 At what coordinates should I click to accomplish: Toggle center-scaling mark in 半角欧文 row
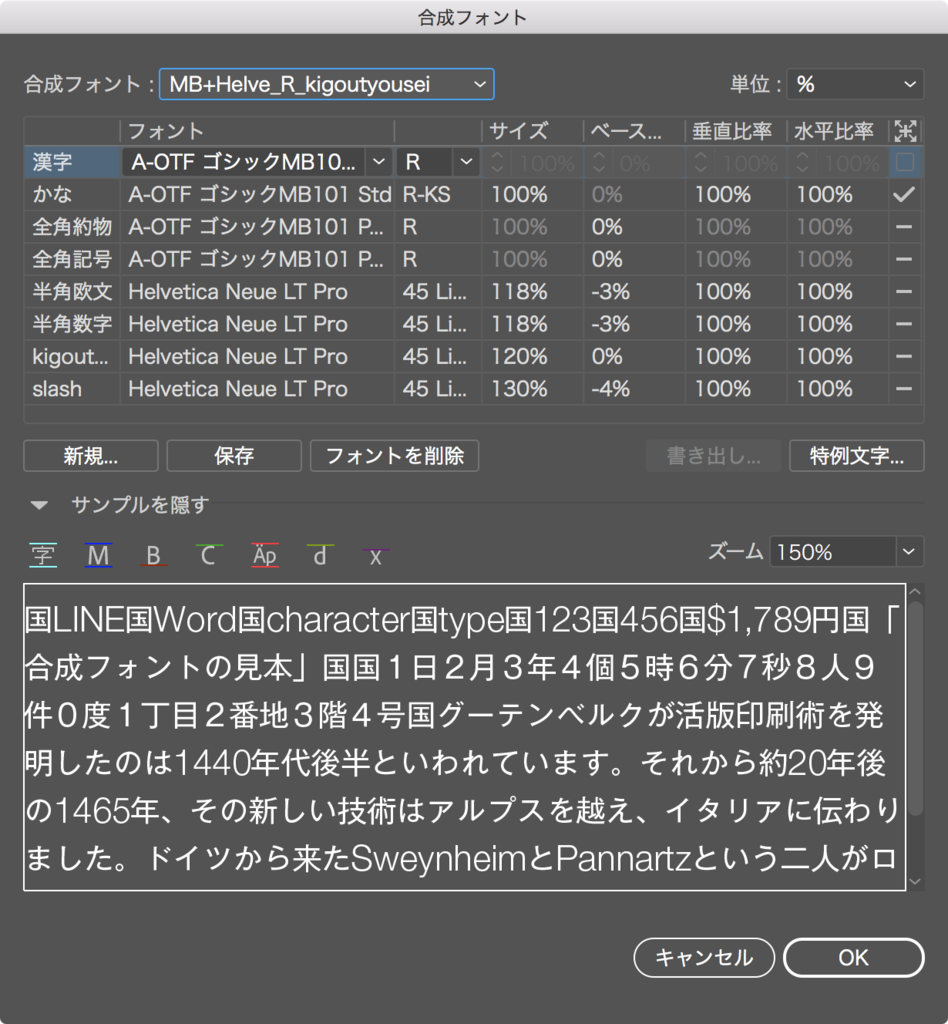coord(904,291)
